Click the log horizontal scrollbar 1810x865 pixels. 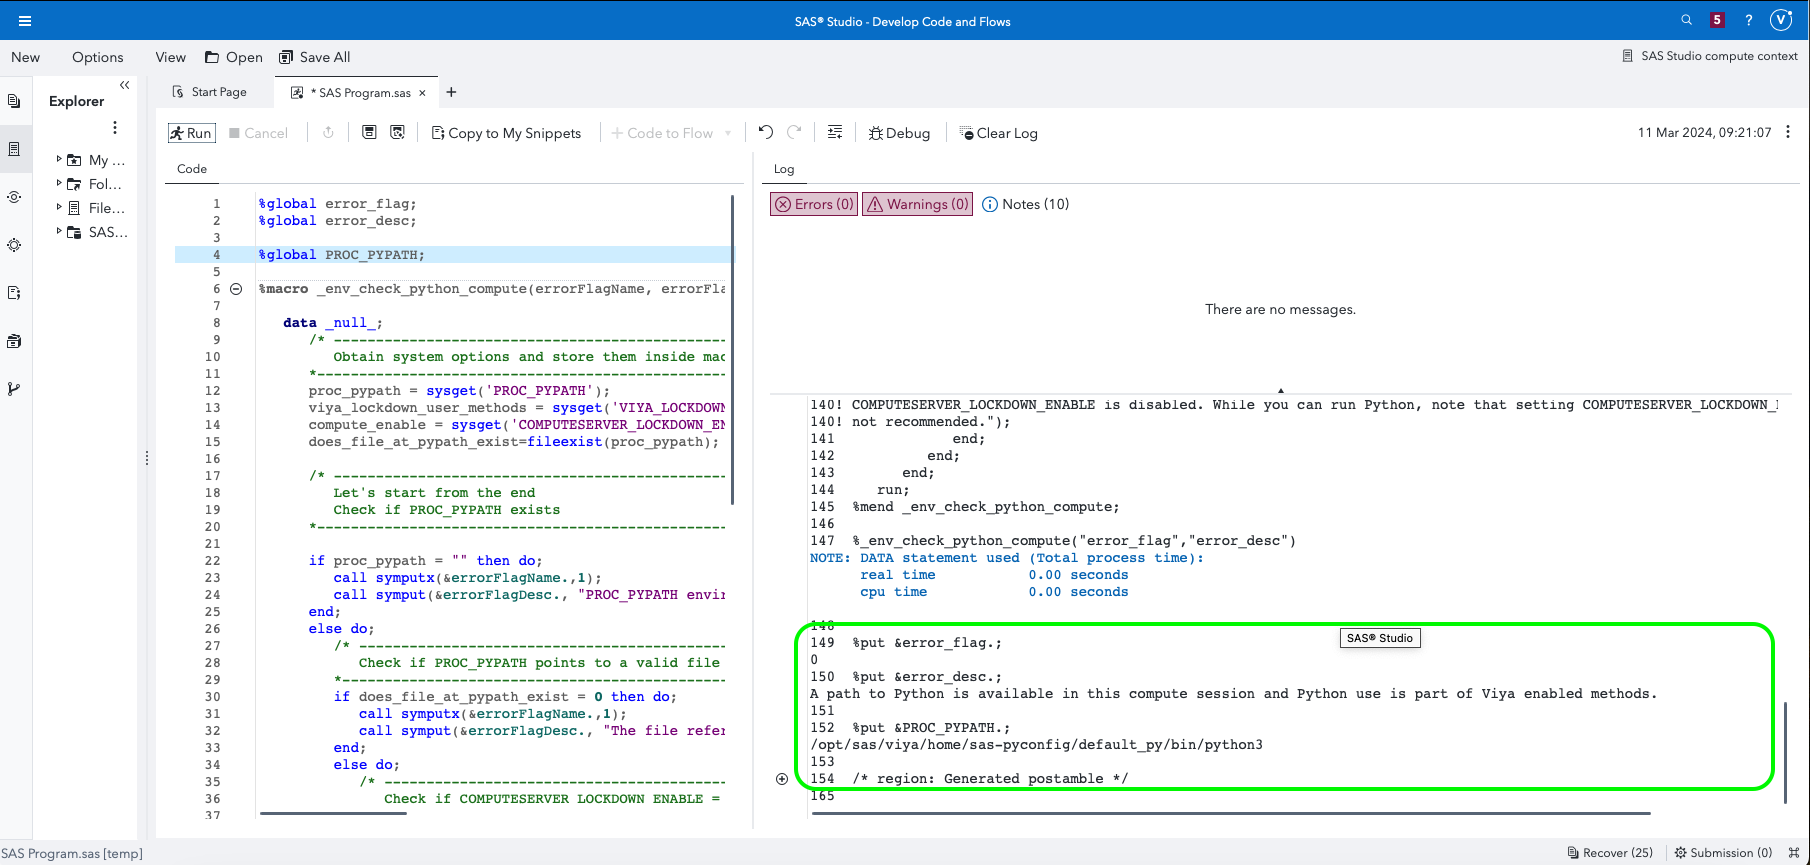(1230, 813)
